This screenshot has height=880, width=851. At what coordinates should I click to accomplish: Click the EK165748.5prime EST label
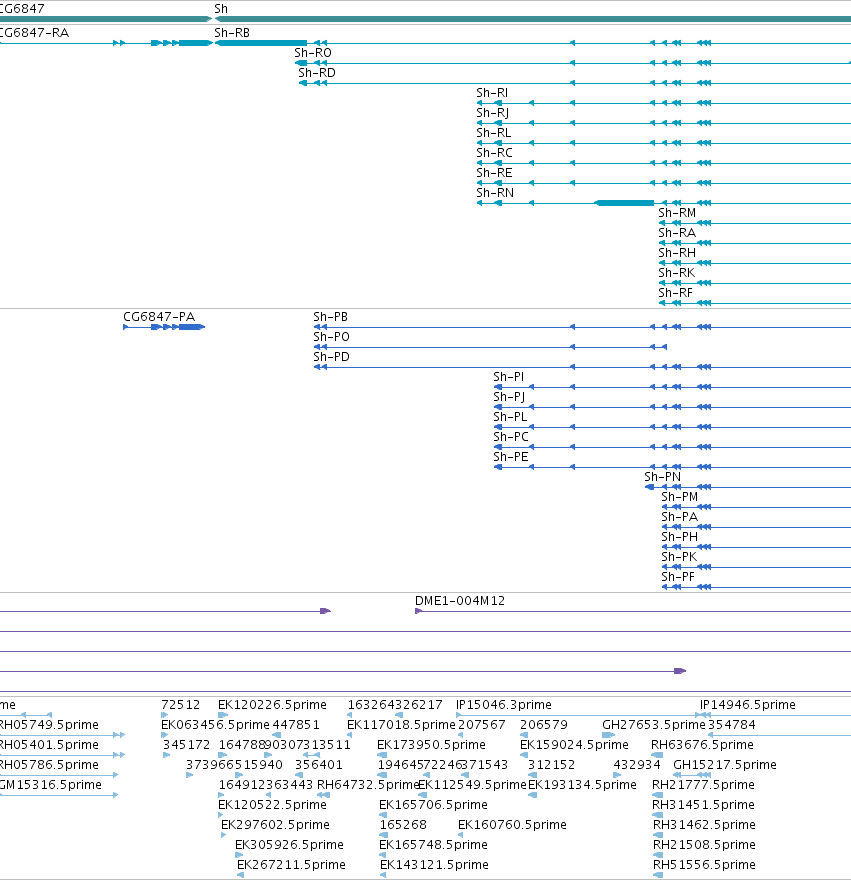pos(433,845)
